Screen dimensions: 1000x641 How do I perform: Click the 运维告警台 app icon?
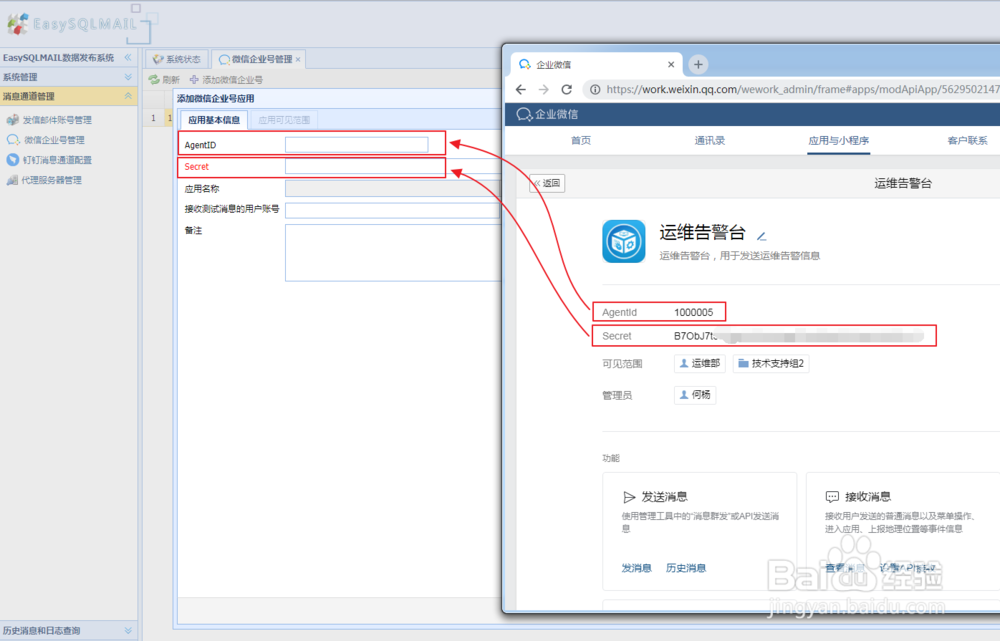click(x=624, y=241)
